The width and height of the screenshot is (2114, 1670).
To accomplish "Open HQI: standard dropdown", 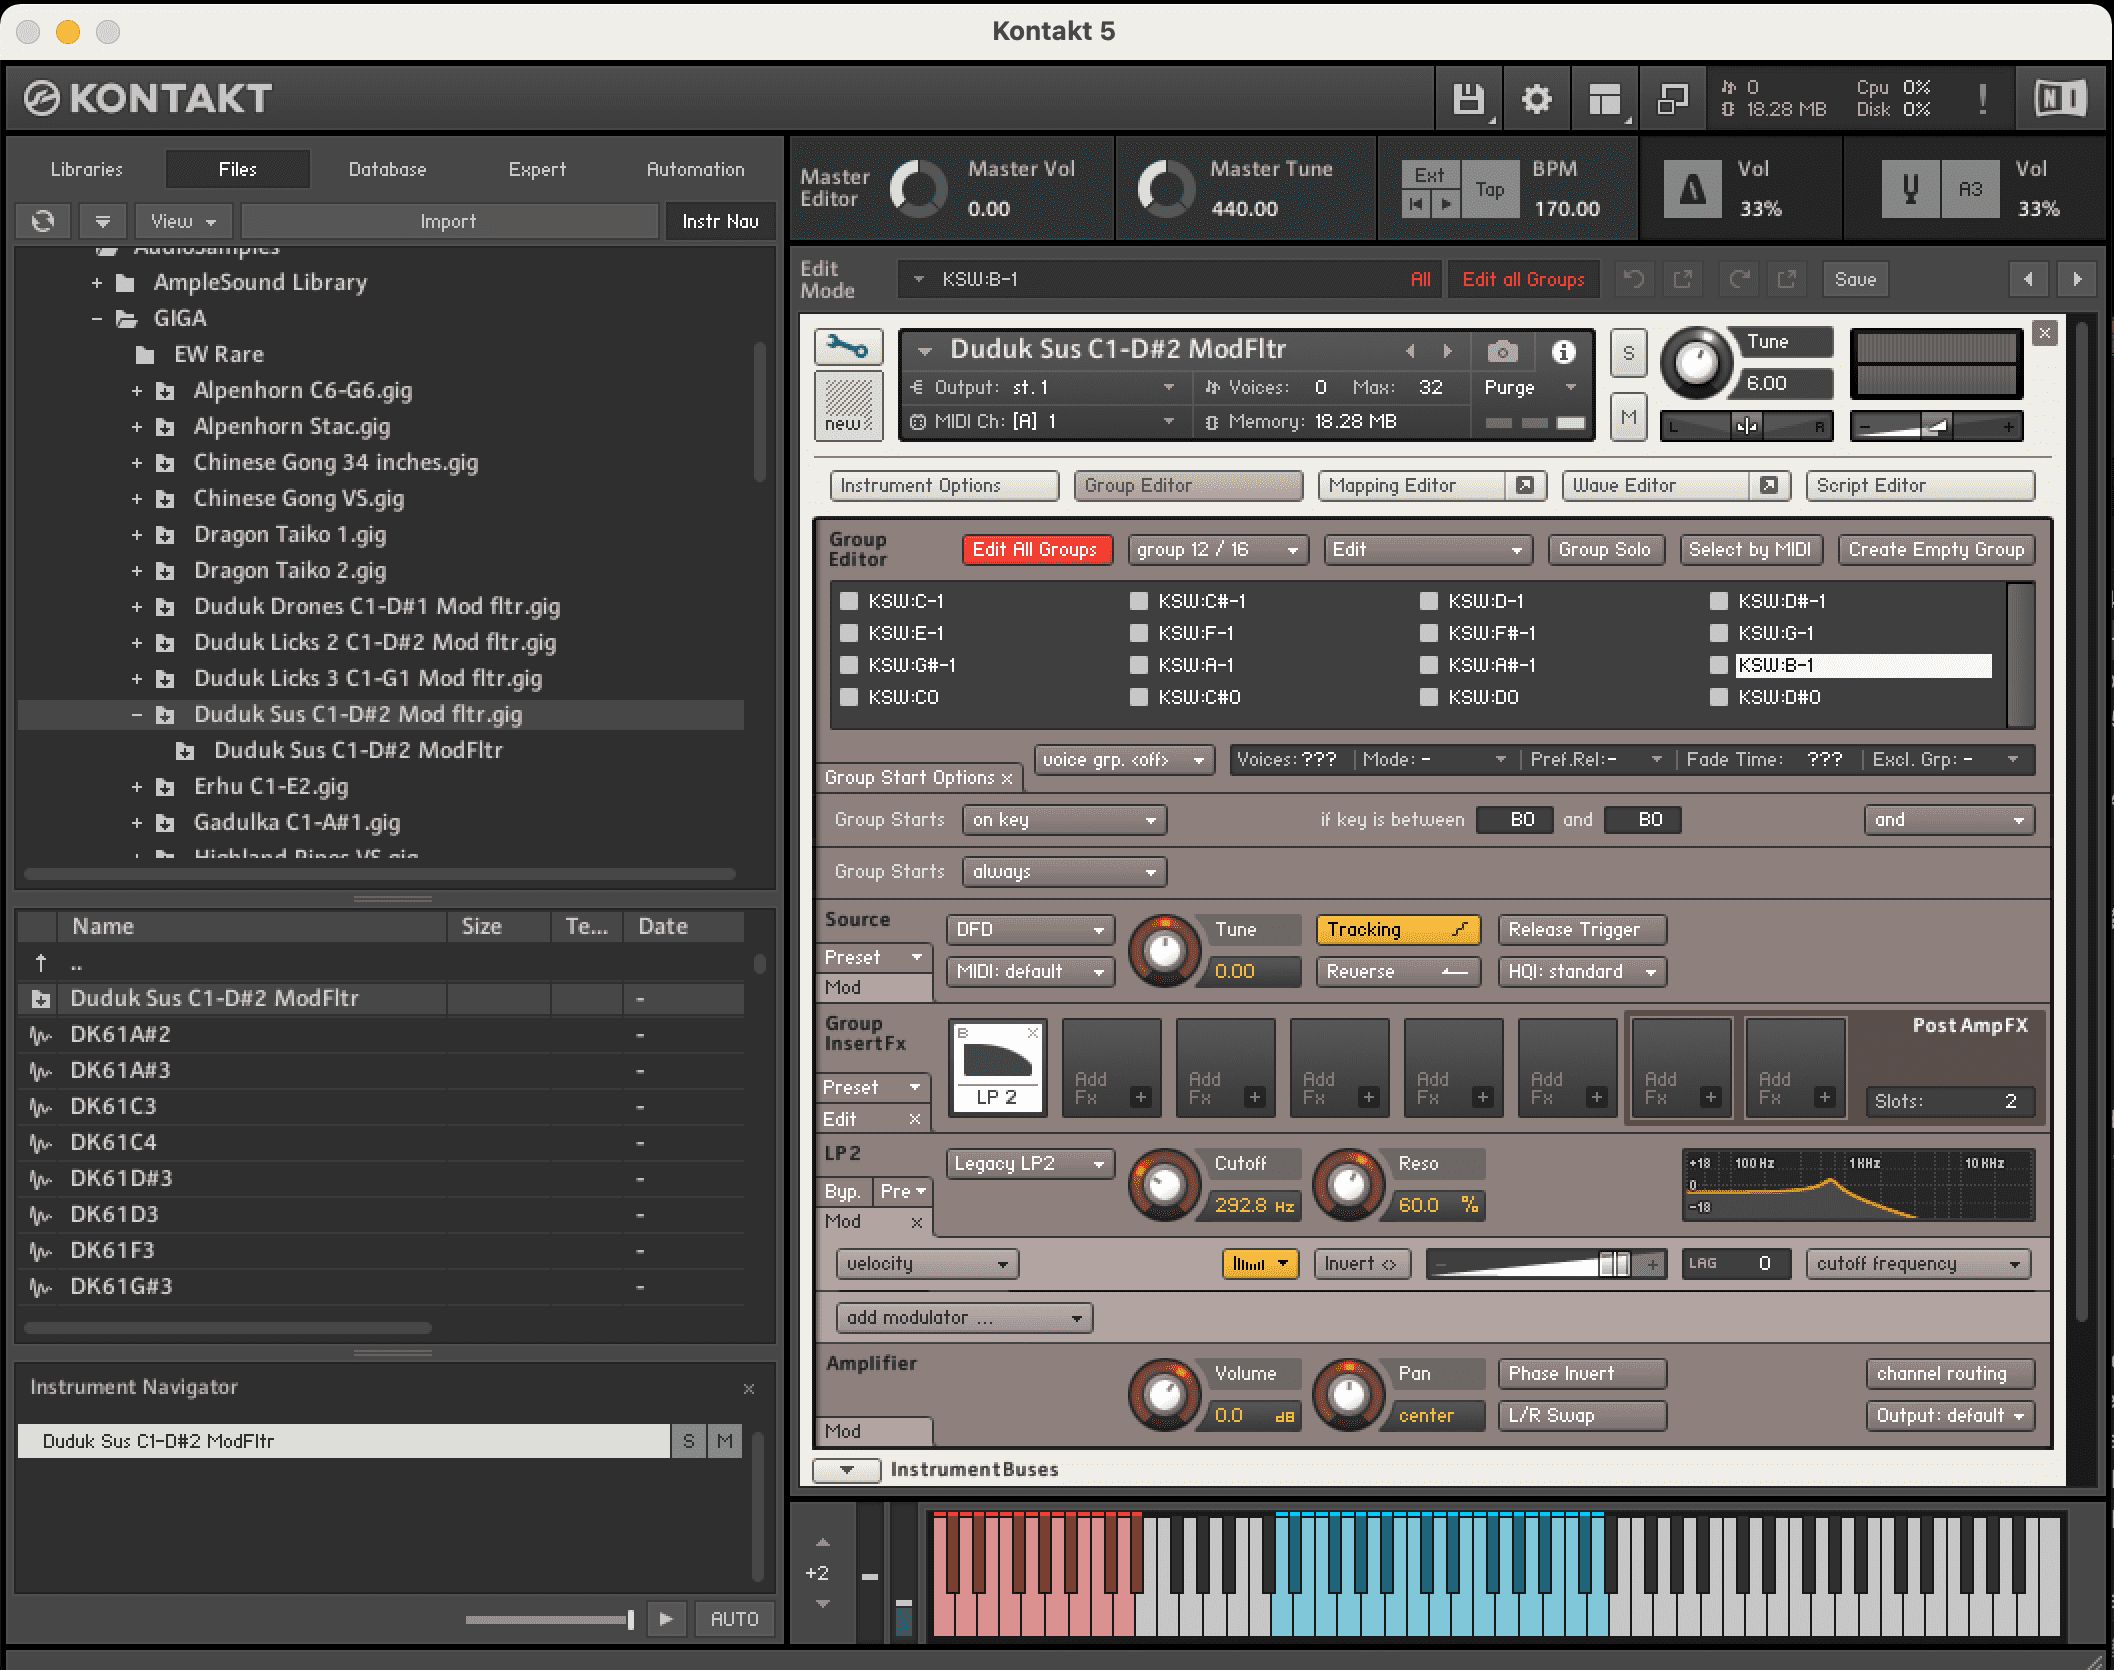I will pos(1582,971).
